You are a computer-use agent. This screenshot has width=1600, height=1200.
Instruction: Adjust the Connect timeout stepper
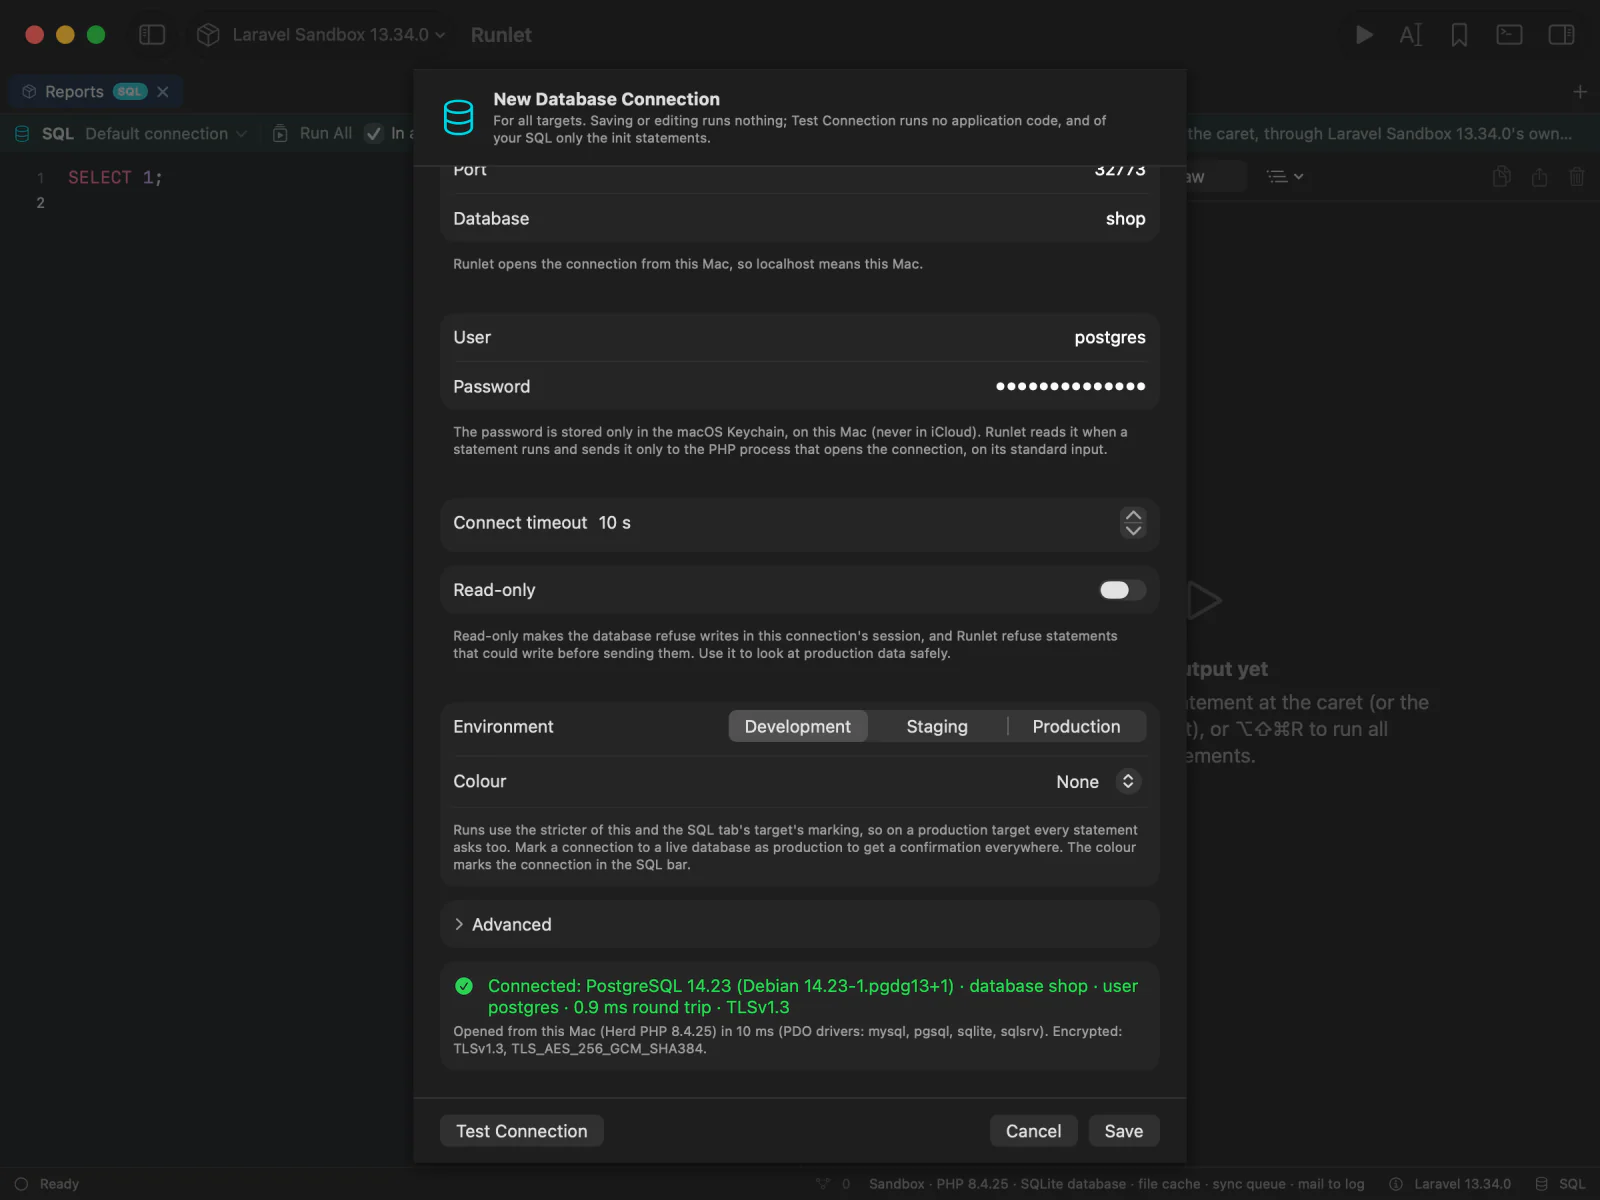(x=1133, y=523)
